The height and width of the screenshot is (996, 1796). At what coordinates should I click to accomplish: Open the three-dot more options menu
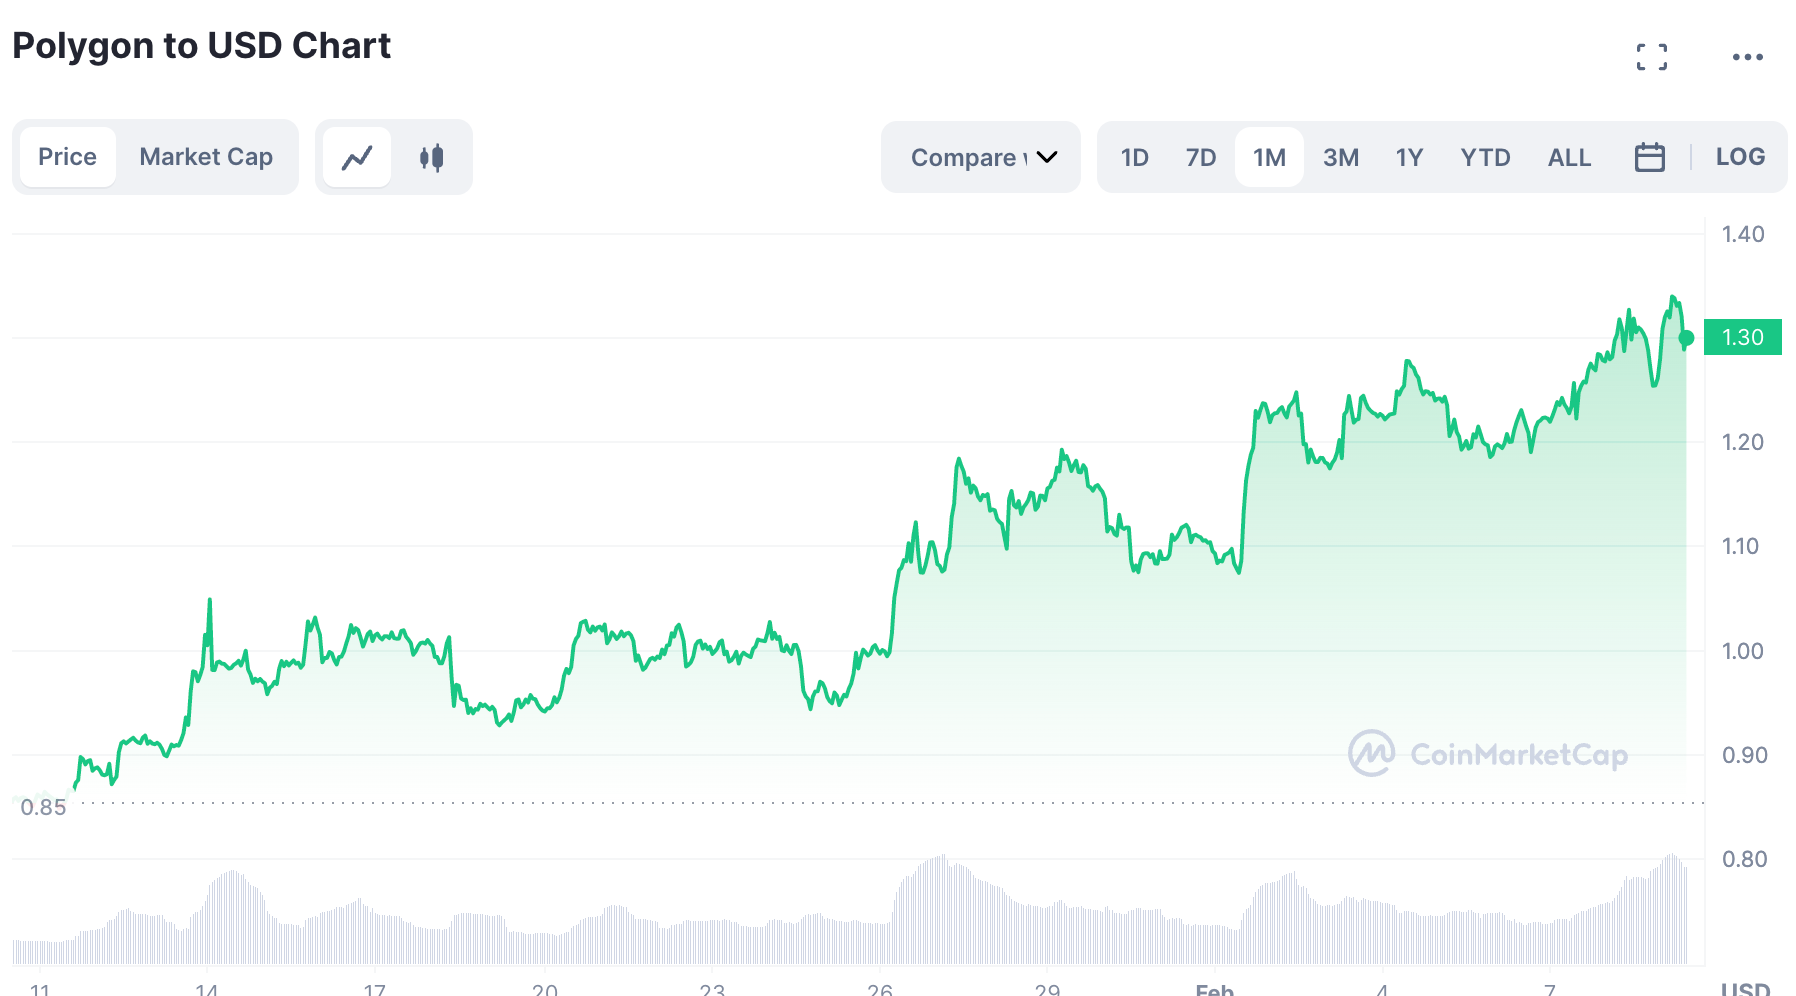tap(1747, 57)
